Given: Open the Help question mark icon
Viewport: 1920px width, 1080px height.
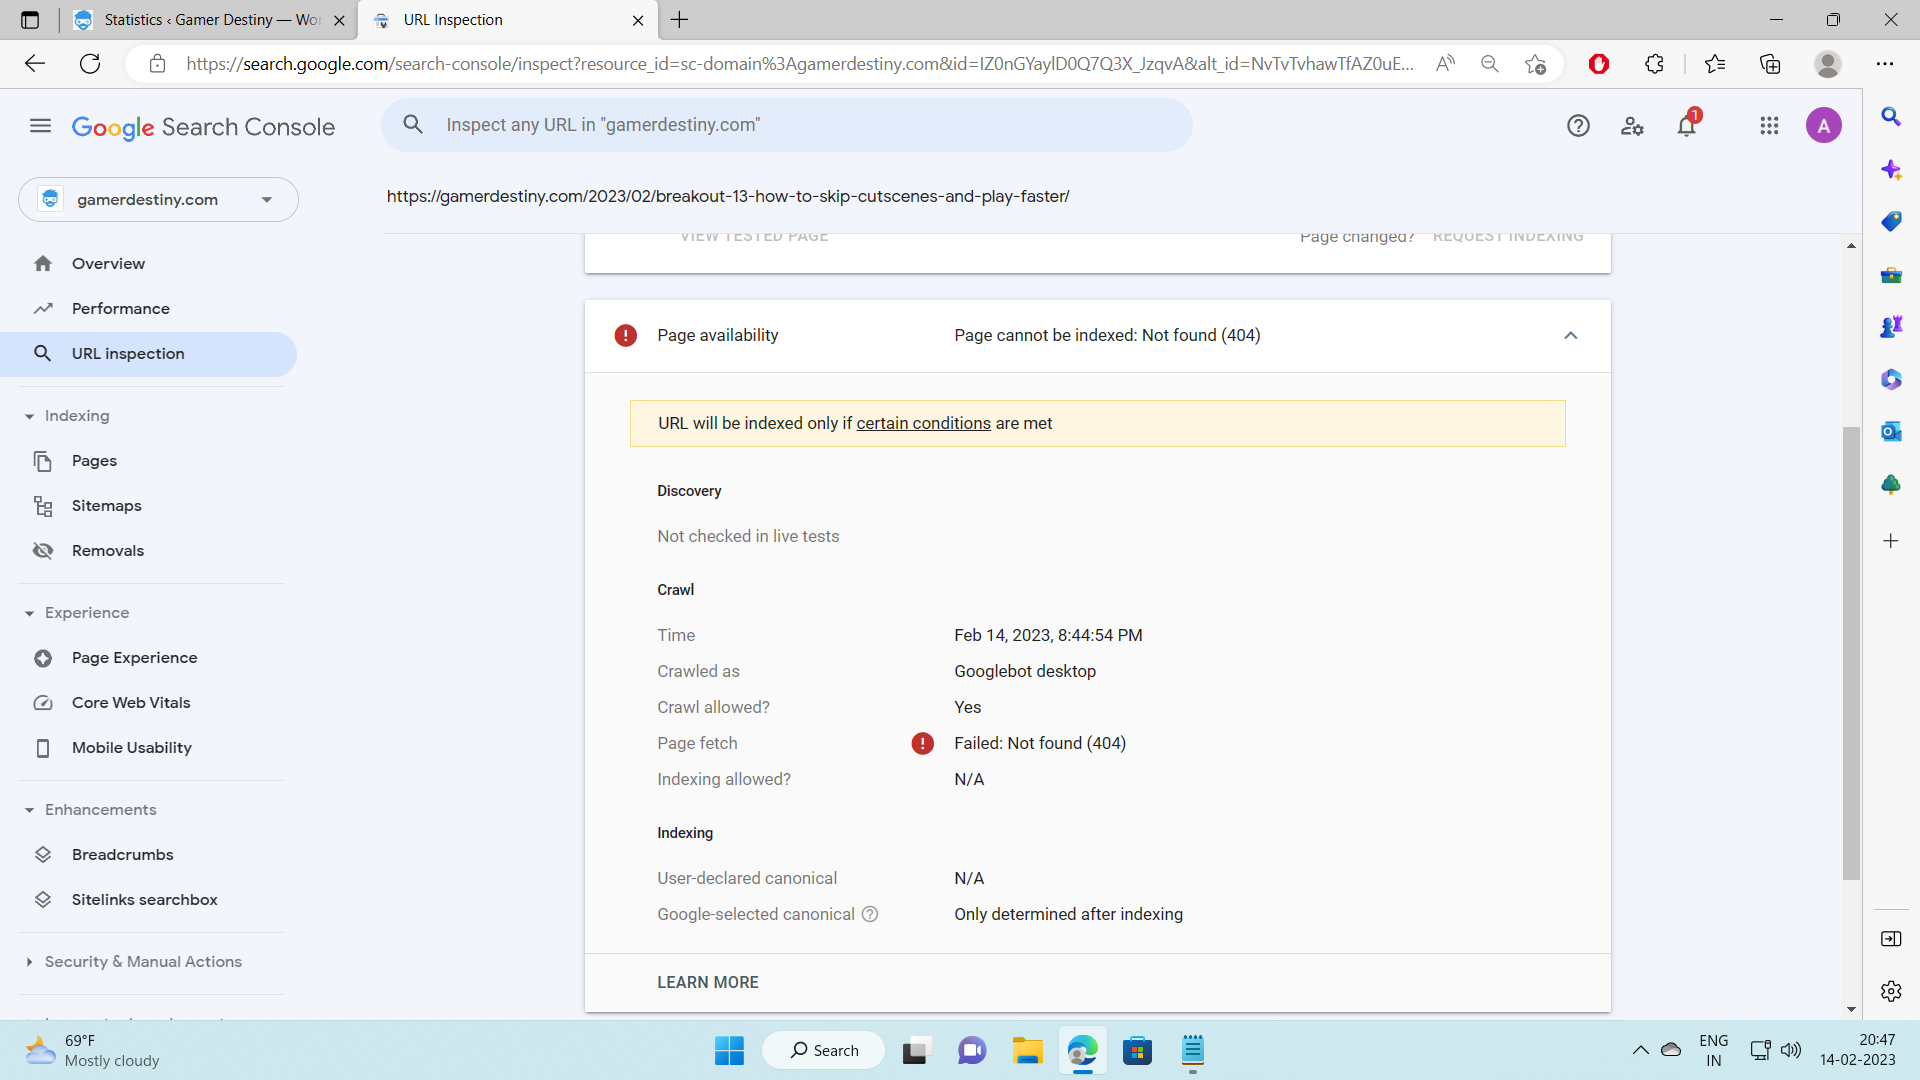Looking at the screenshot, I should pos(1578,126).
